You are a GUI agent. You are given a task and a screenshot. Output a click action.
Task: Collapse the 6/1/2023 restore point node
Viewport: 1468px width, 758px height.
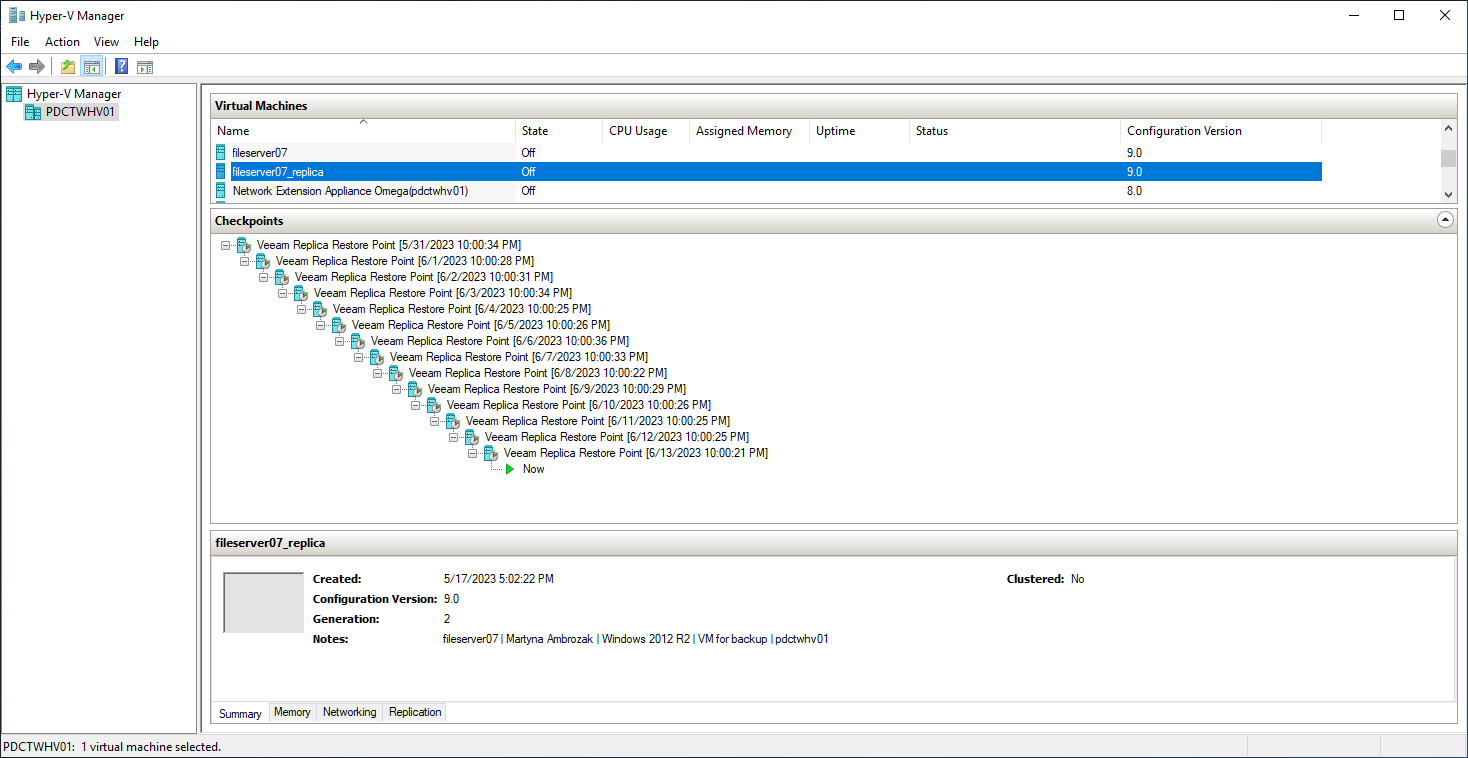pyautogui.click(x=245, y=261)
